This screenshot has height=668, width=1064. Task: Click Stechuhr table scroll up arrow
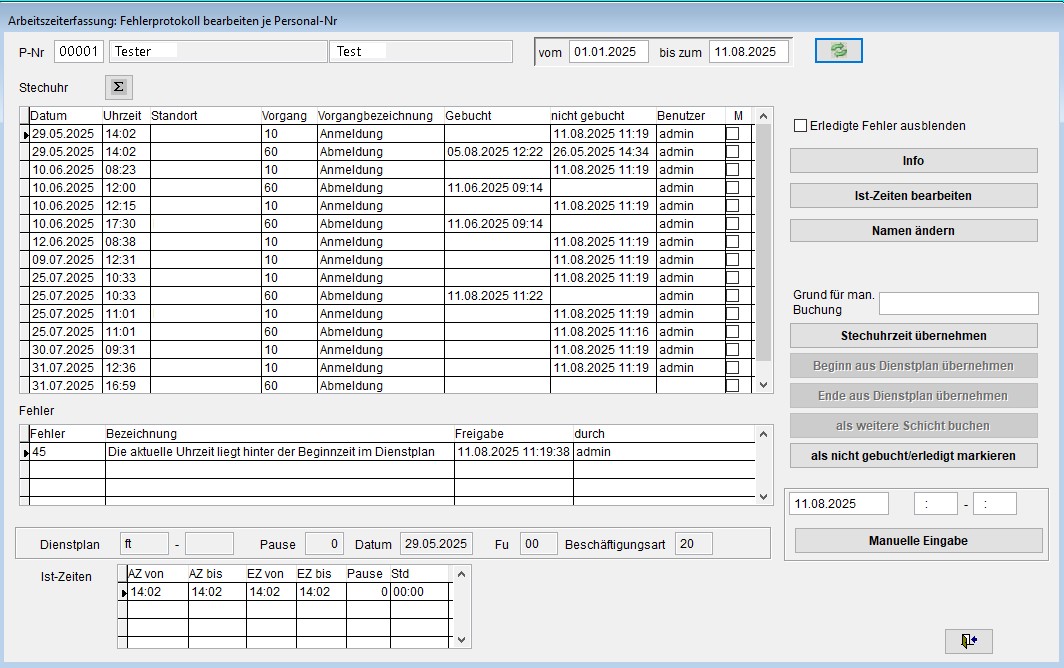coord(763,116)
